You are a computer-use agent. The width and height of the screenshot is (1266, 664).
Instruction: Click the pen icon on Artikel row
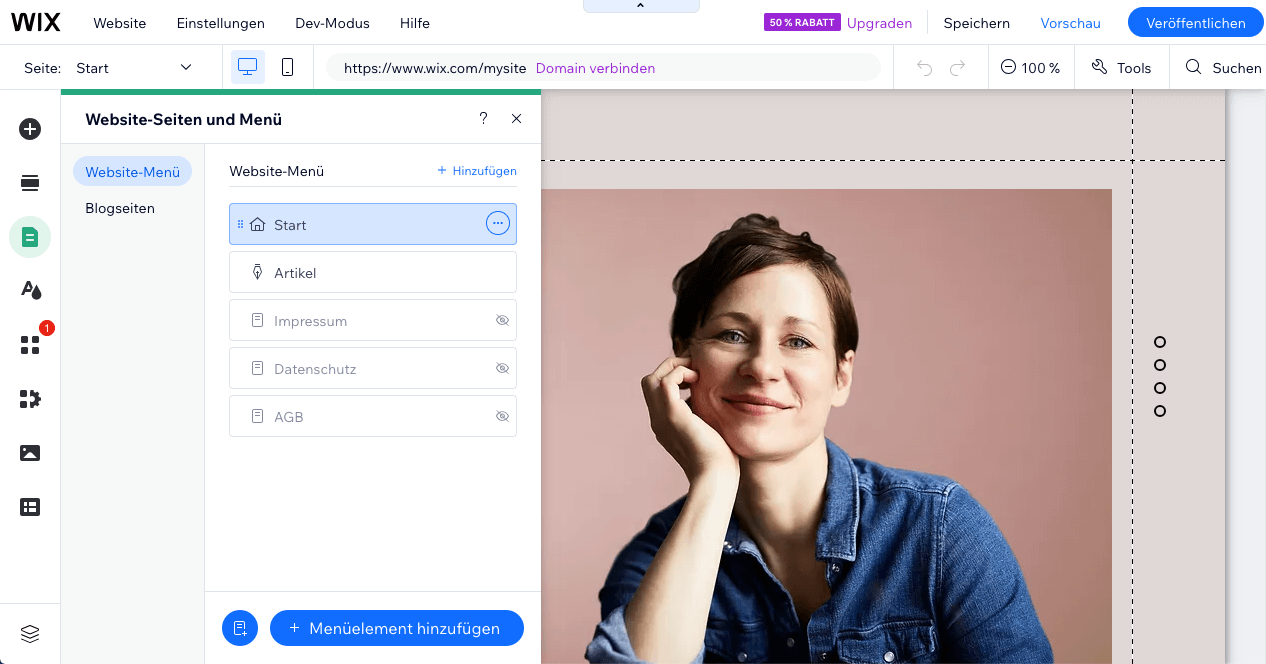pos(257,272)
